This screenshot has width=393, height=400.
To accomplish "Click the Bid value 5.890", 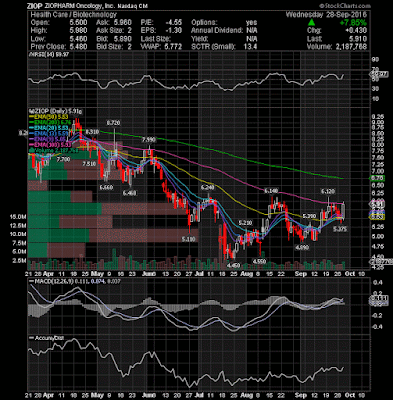I will point(124,39).
